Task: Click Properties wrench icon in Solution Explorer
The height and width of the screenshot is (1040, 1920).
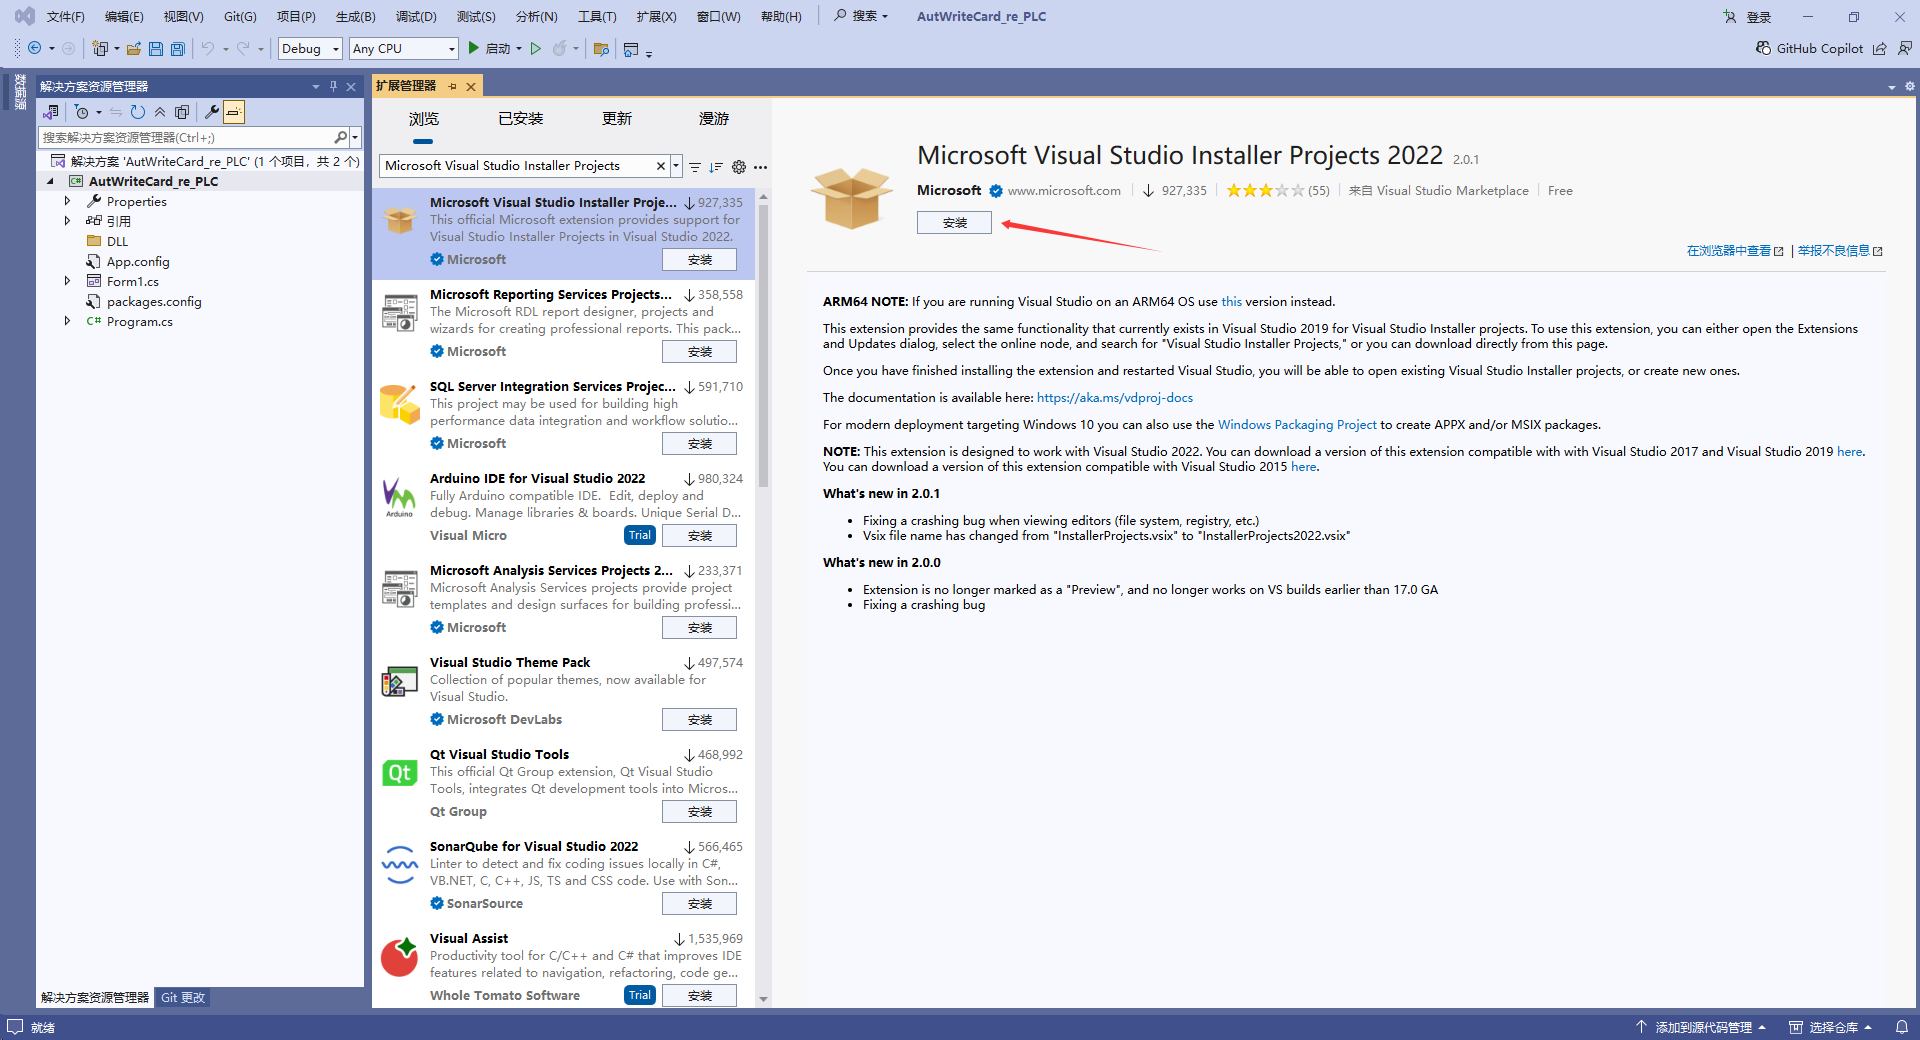Action: pyautogui.click(x=211, y=112)
